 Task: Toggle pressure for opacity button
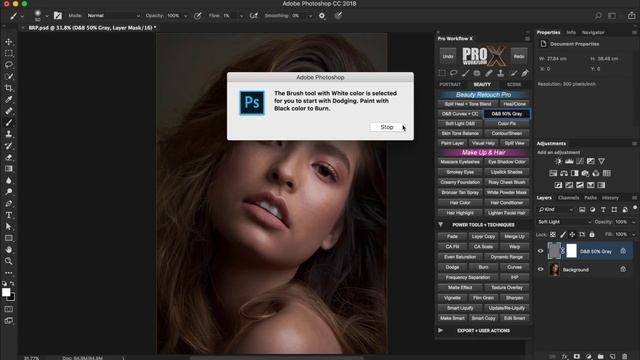(x=198, y=16)
